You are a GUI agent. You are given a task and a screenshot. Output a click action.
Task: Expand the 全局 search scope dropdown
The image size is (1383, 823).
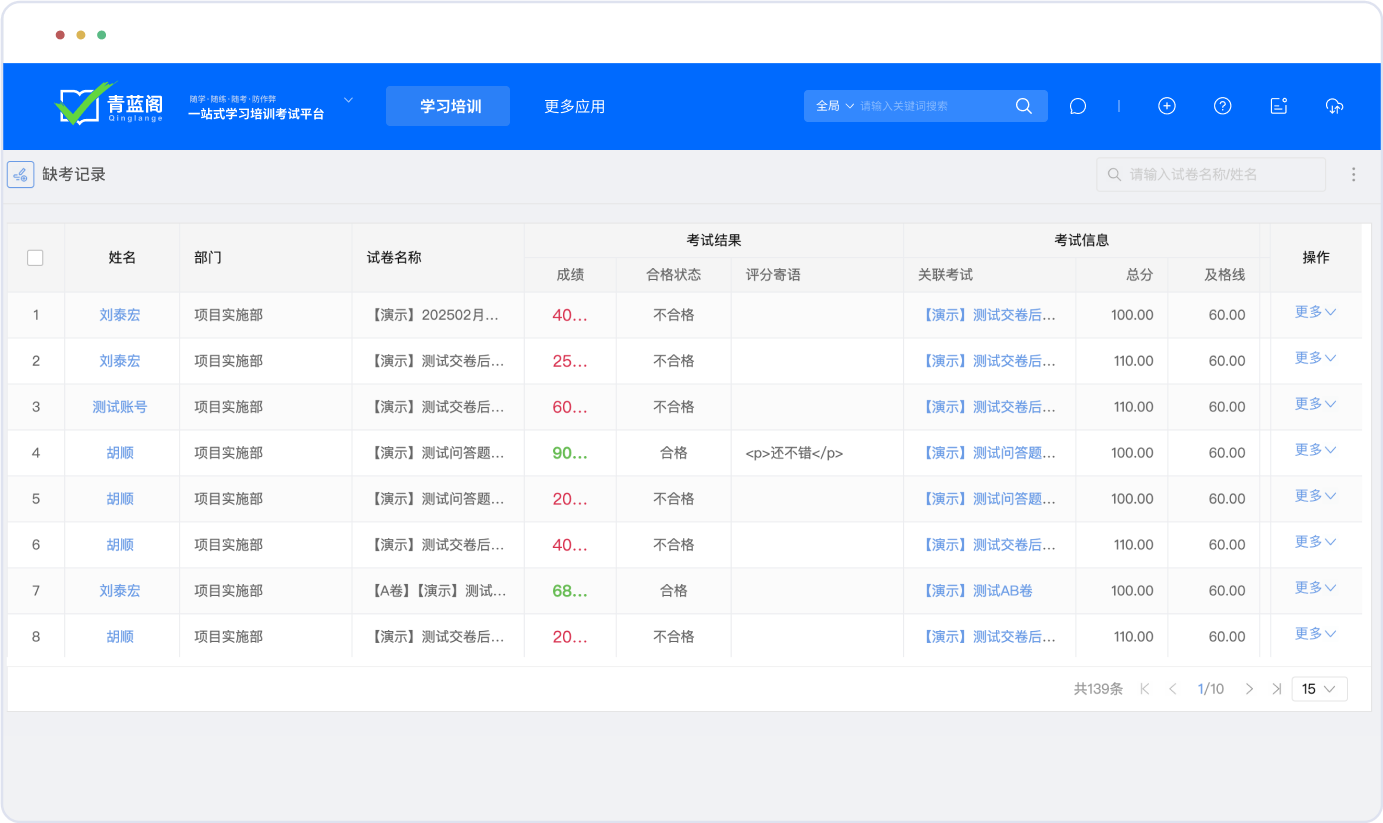click(x=835, y=106)
